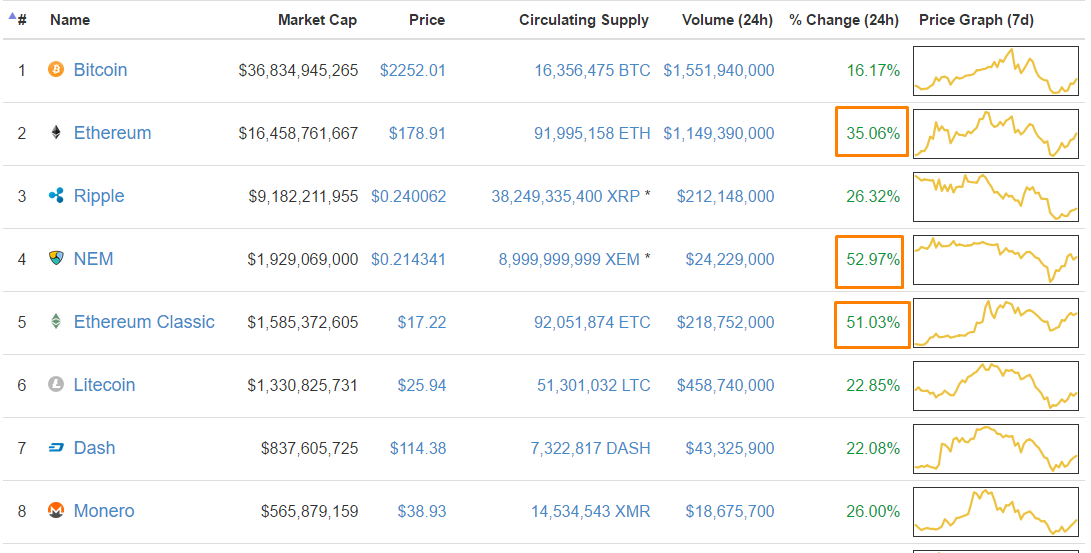Click the Price Graph (7d) header

[975, 20]
